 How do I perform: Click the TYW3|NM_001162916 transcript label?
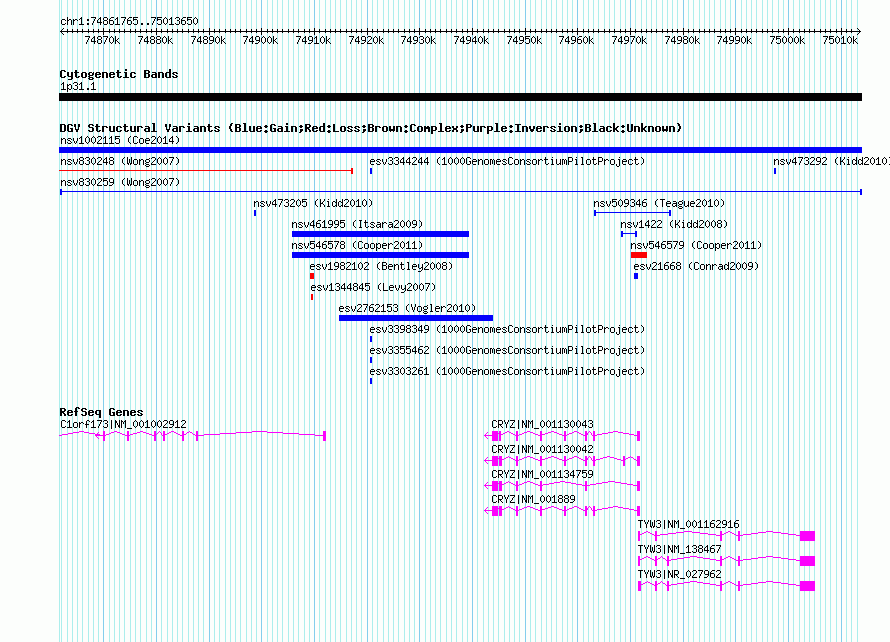coord(689,524)
